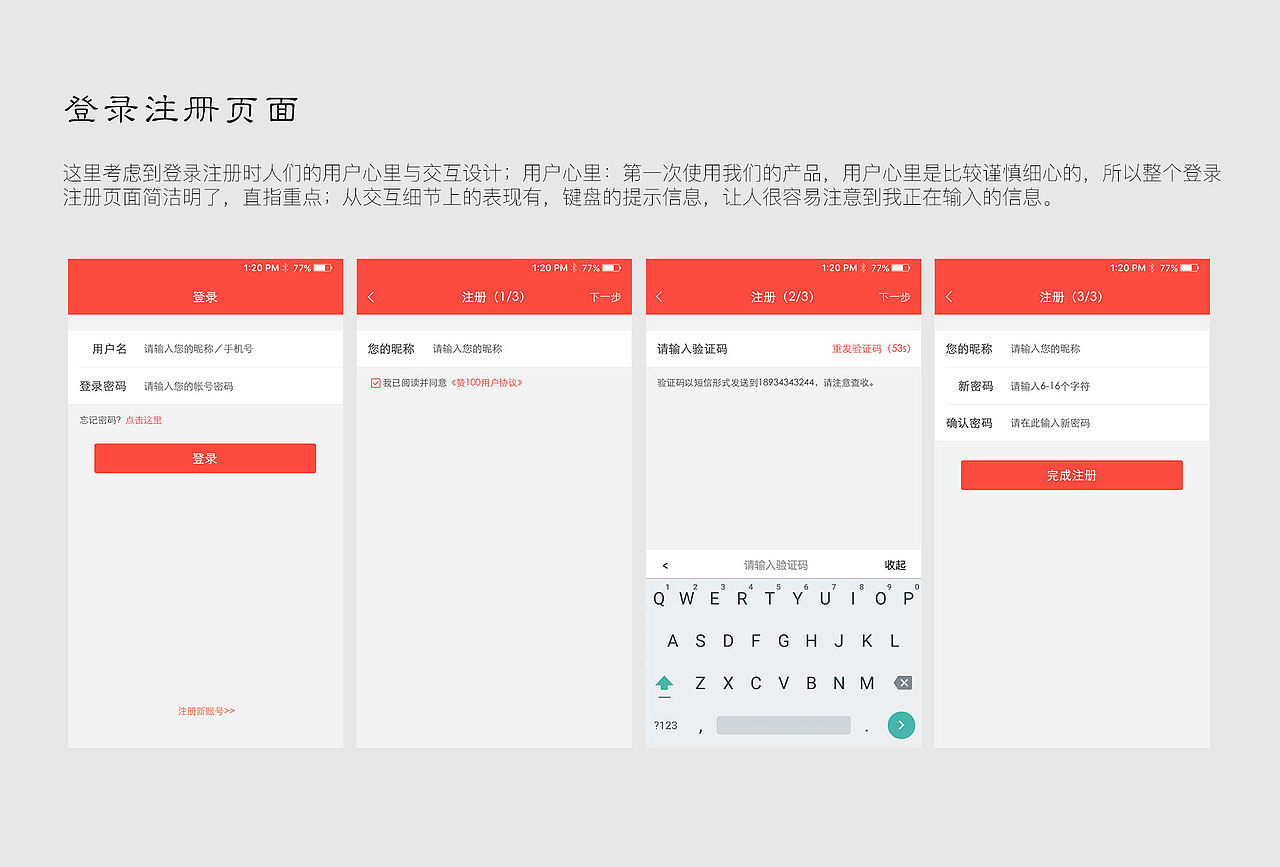Tap the P key on keyboard
This screenshot has height=867, width=1280.
908,598
